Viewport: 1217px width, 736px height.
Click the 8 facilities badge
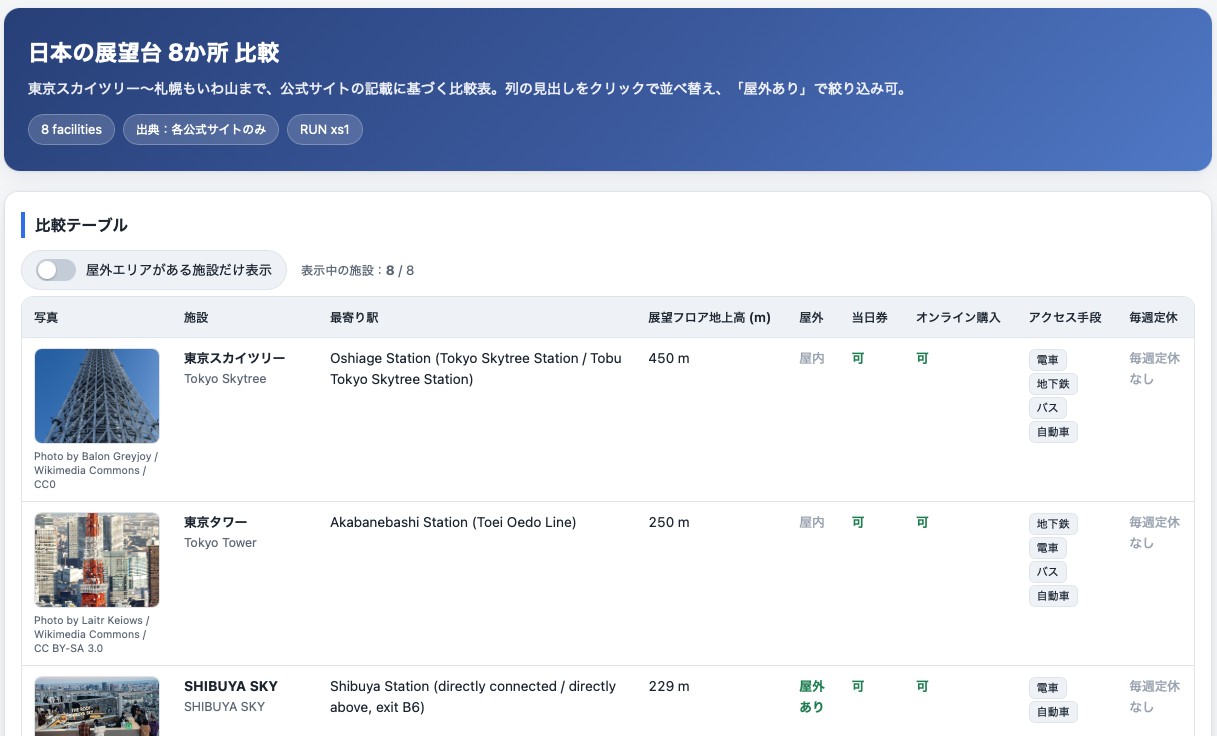71,130
